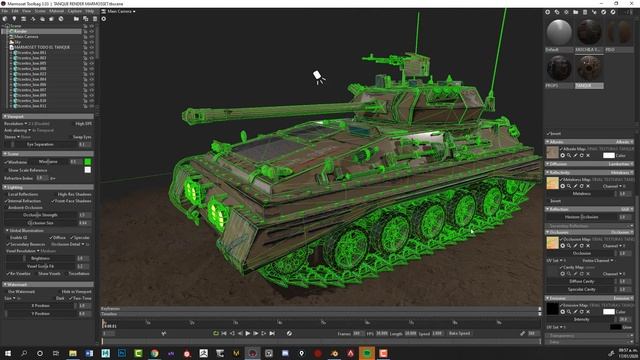Click the load icon under Albedo Map
The image size is (640, 360).
562,156
